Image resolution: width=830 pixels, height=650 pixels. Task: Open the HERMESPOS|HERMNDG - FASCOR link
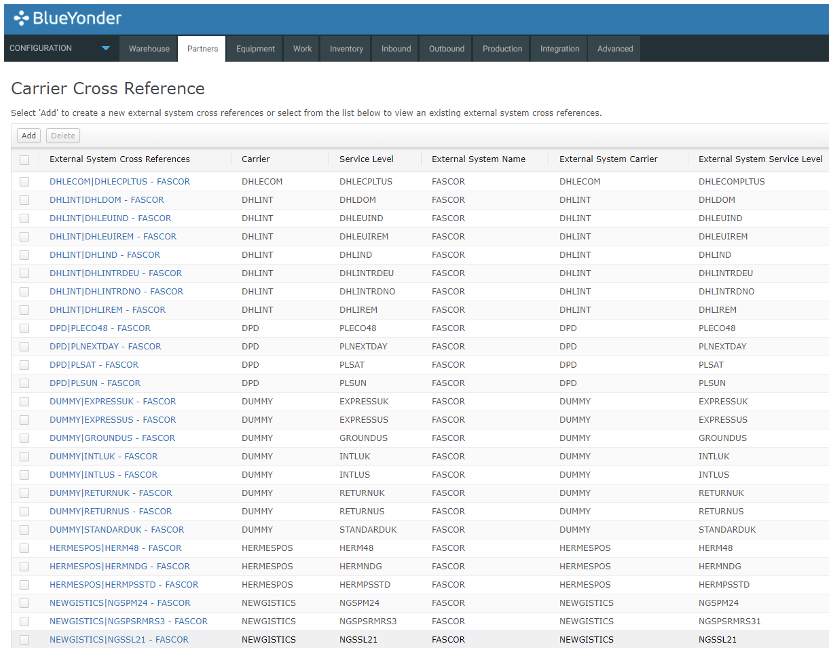coord(120,566)
